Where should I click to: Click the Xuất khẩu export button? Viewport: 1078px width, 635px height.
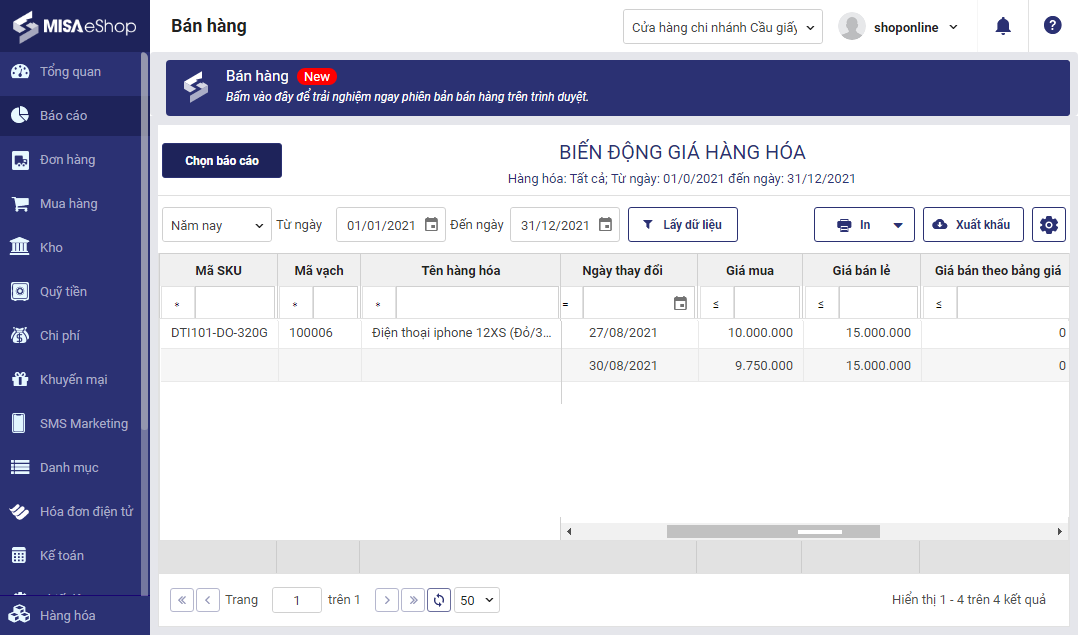[x=973, y=225]
